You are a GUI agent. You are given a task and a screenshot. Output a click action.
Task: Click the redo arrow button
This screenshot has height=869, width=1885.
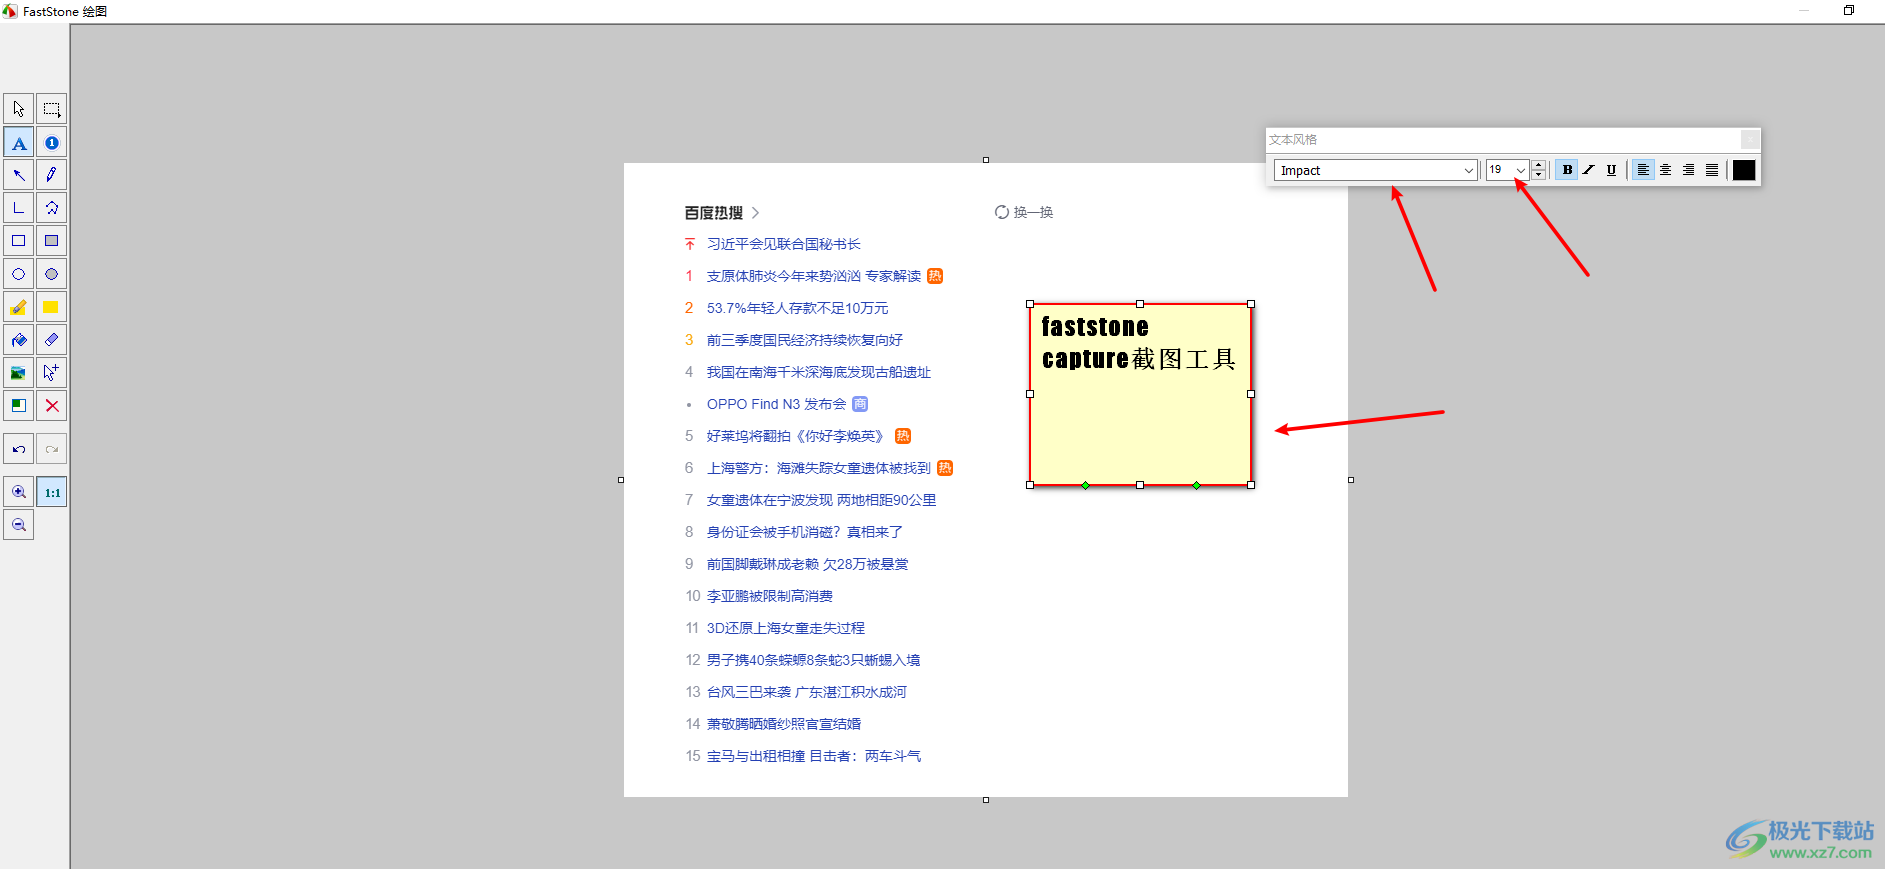pyautogui.click(x=52, y=449)
